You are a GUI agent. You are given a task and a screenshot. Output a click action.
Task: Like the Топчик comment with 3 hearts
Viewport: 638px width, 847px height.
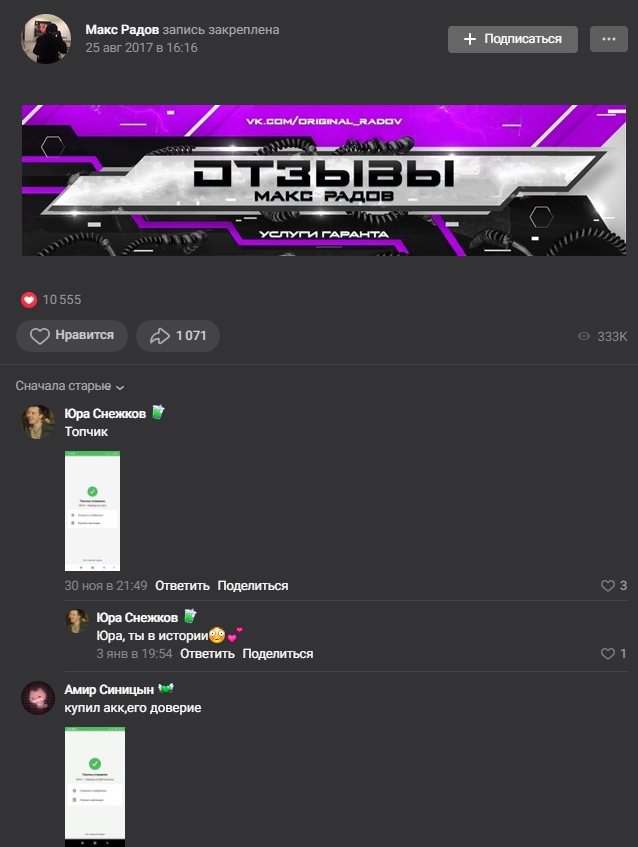click(614, 586)
